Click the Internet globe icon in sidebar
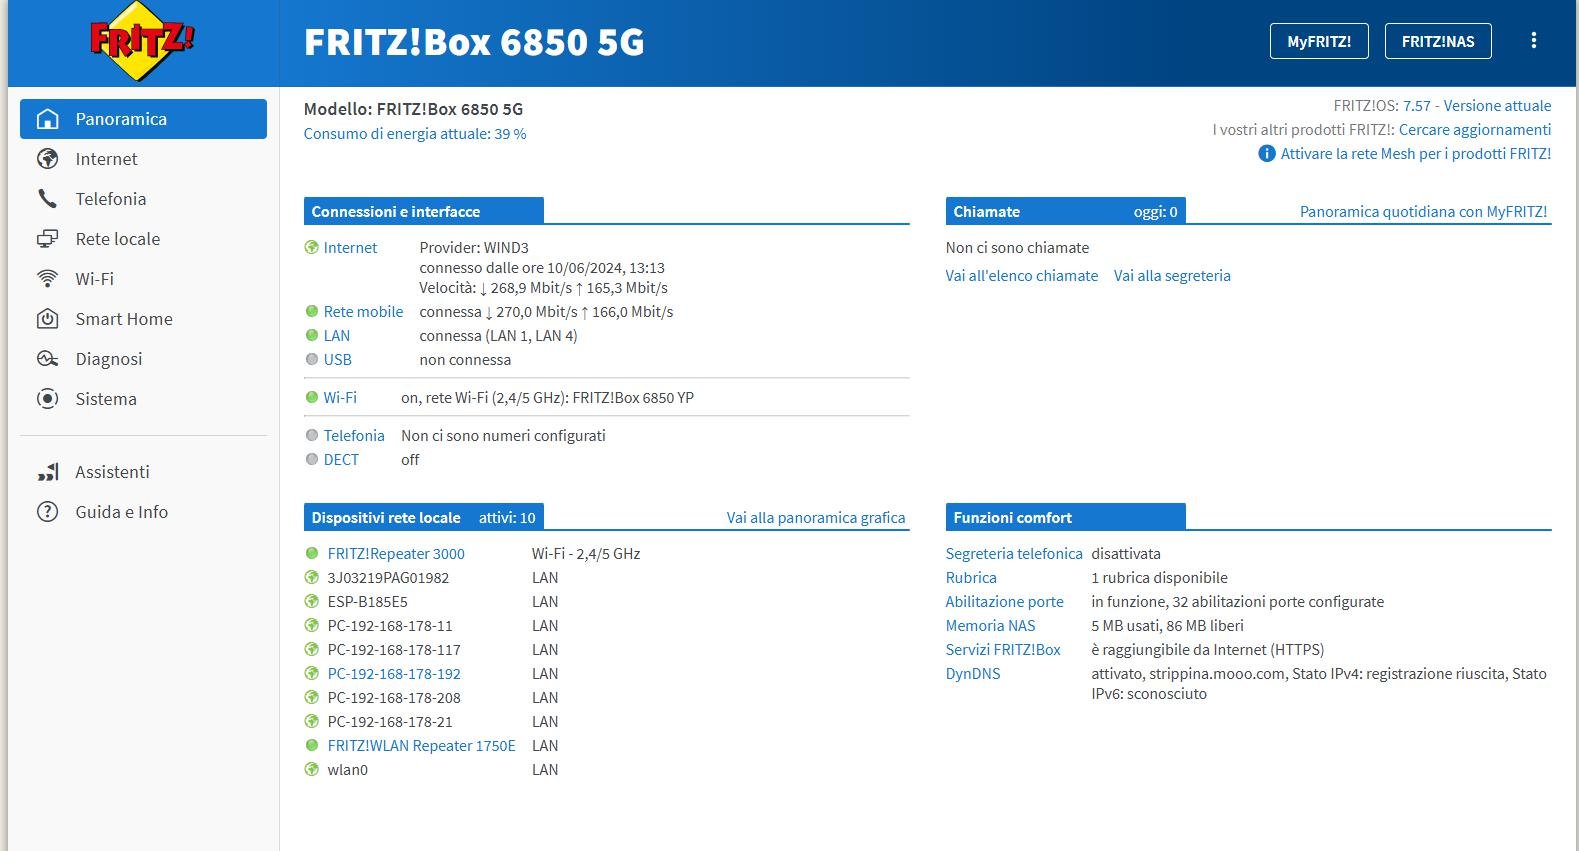This screenshot has height=851, width=1579. 47,159
